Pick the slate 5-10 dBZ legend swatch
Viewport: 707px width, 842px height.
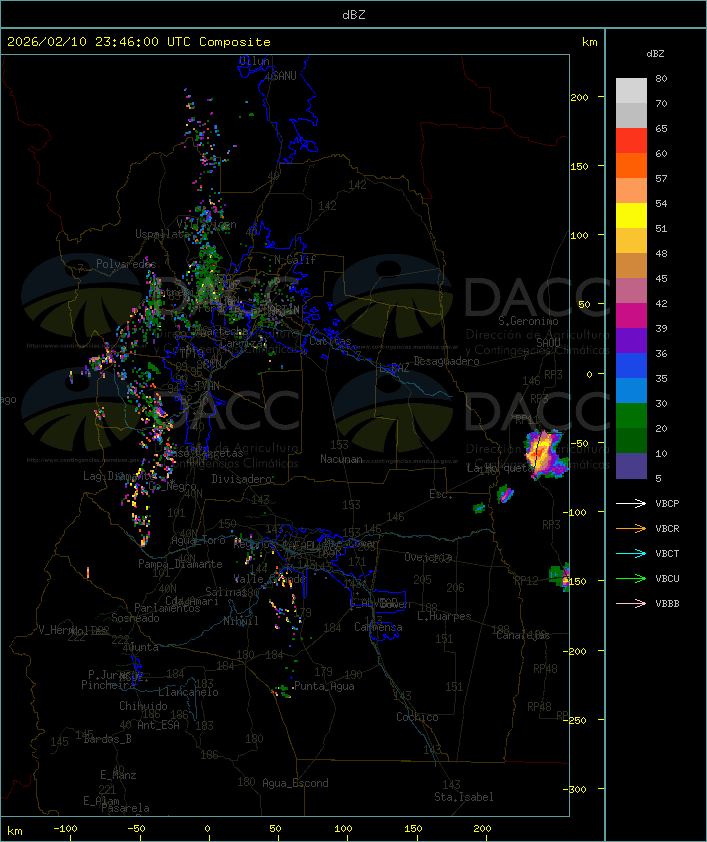tap(631, 466)
